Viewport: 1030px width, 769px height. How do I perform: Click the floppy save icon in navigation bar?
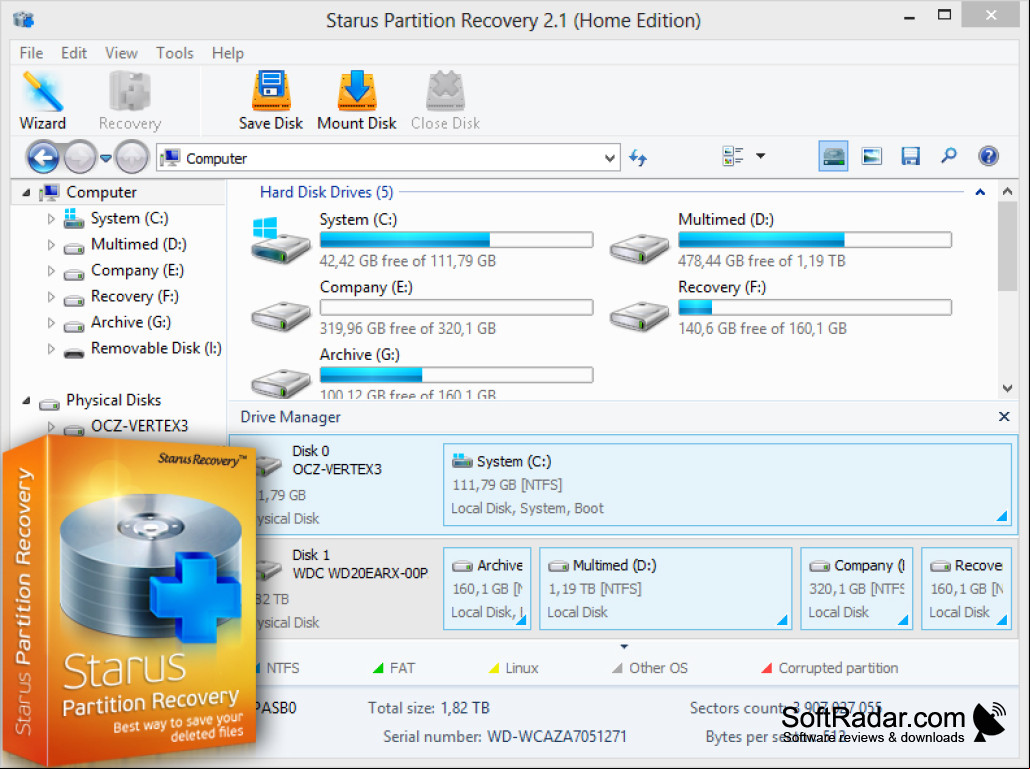pos(910,156)
